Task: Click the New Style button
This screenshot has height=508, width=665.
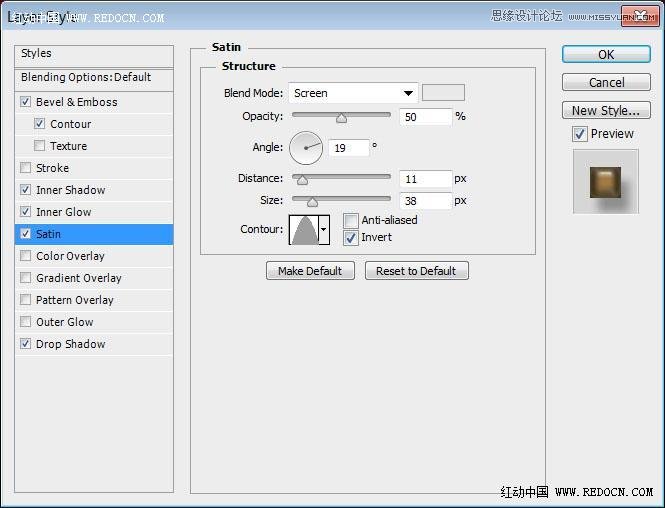Action: 606,111
